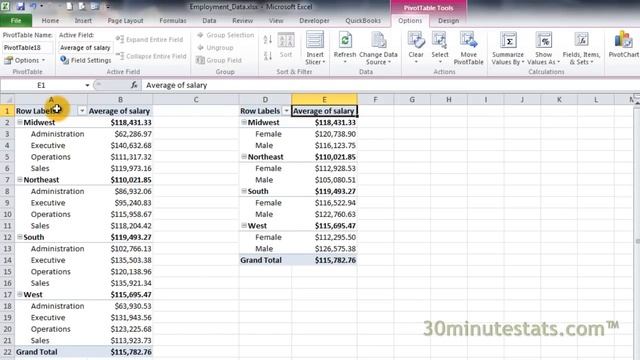Click the Move PivotTable icon
The image size is (640, 360).
[x=468, y=41]
